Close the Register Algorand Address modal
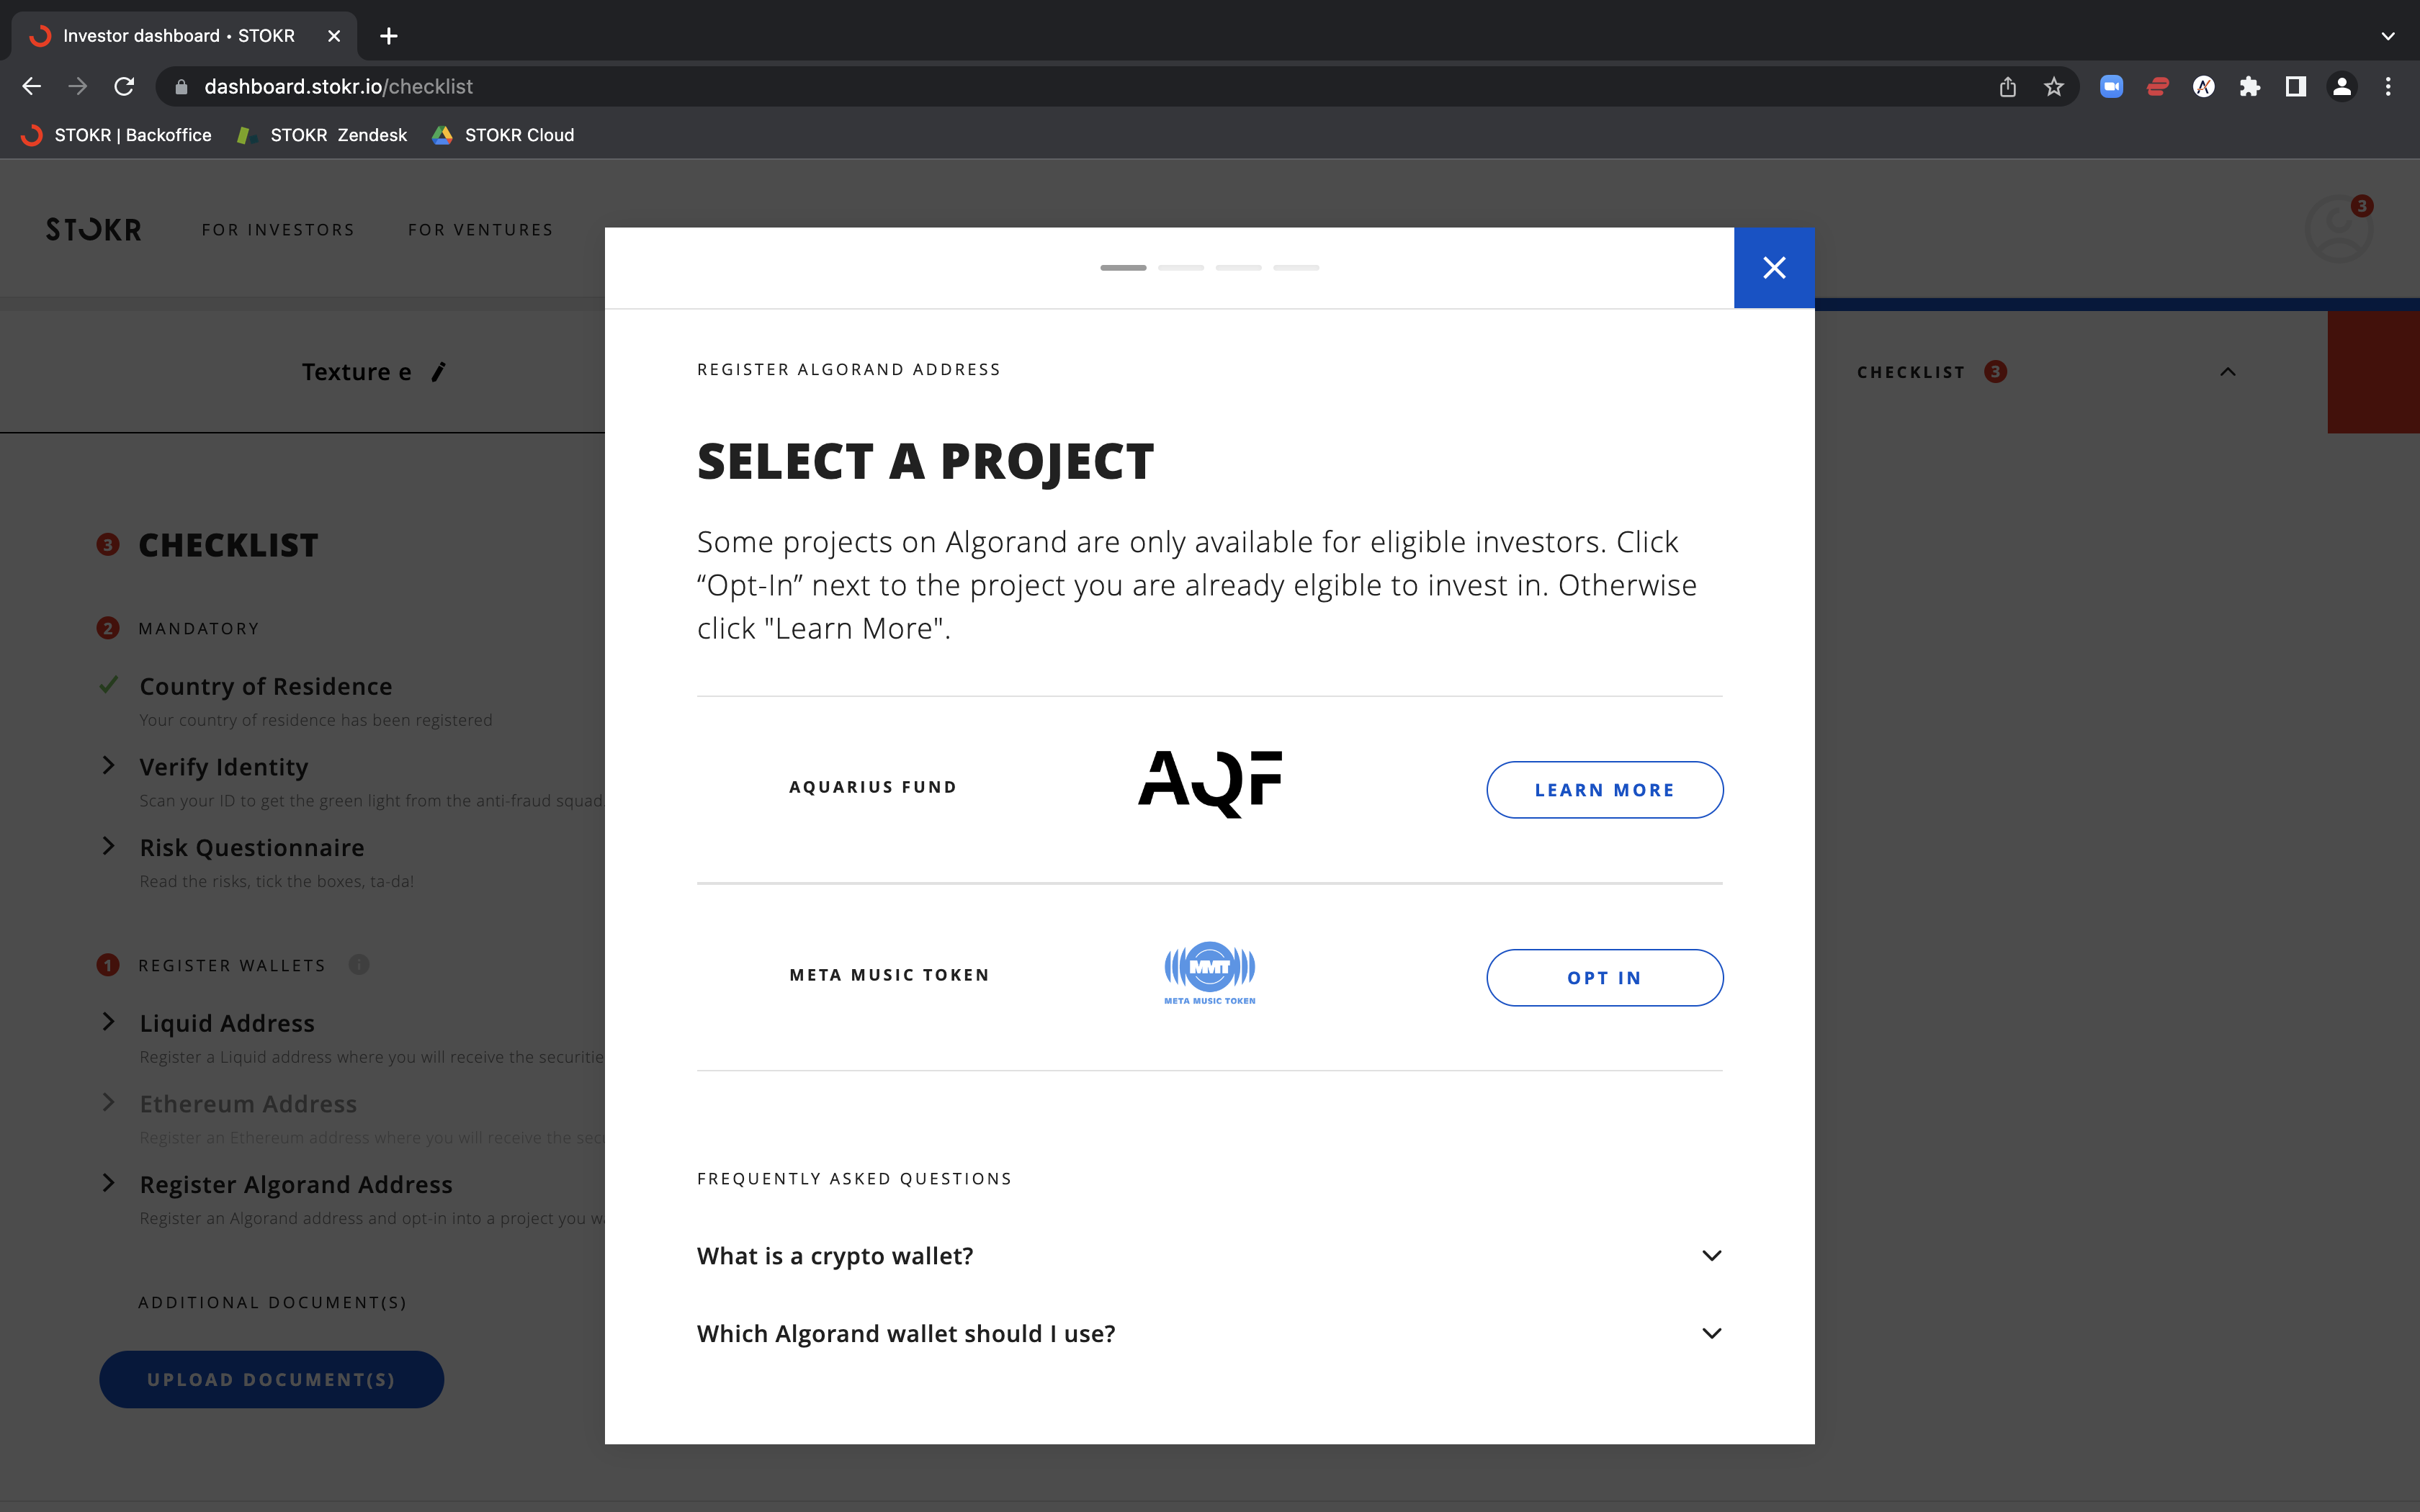The width and height of the screenshot is (2420, 1512). [1774, 268]
